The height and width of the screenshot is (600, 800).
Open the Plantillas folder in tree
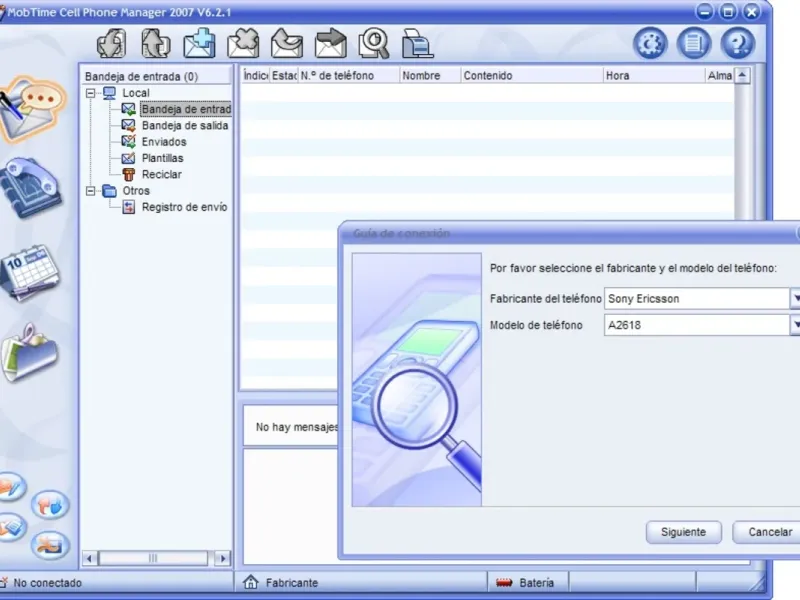(x=162, y=158)
